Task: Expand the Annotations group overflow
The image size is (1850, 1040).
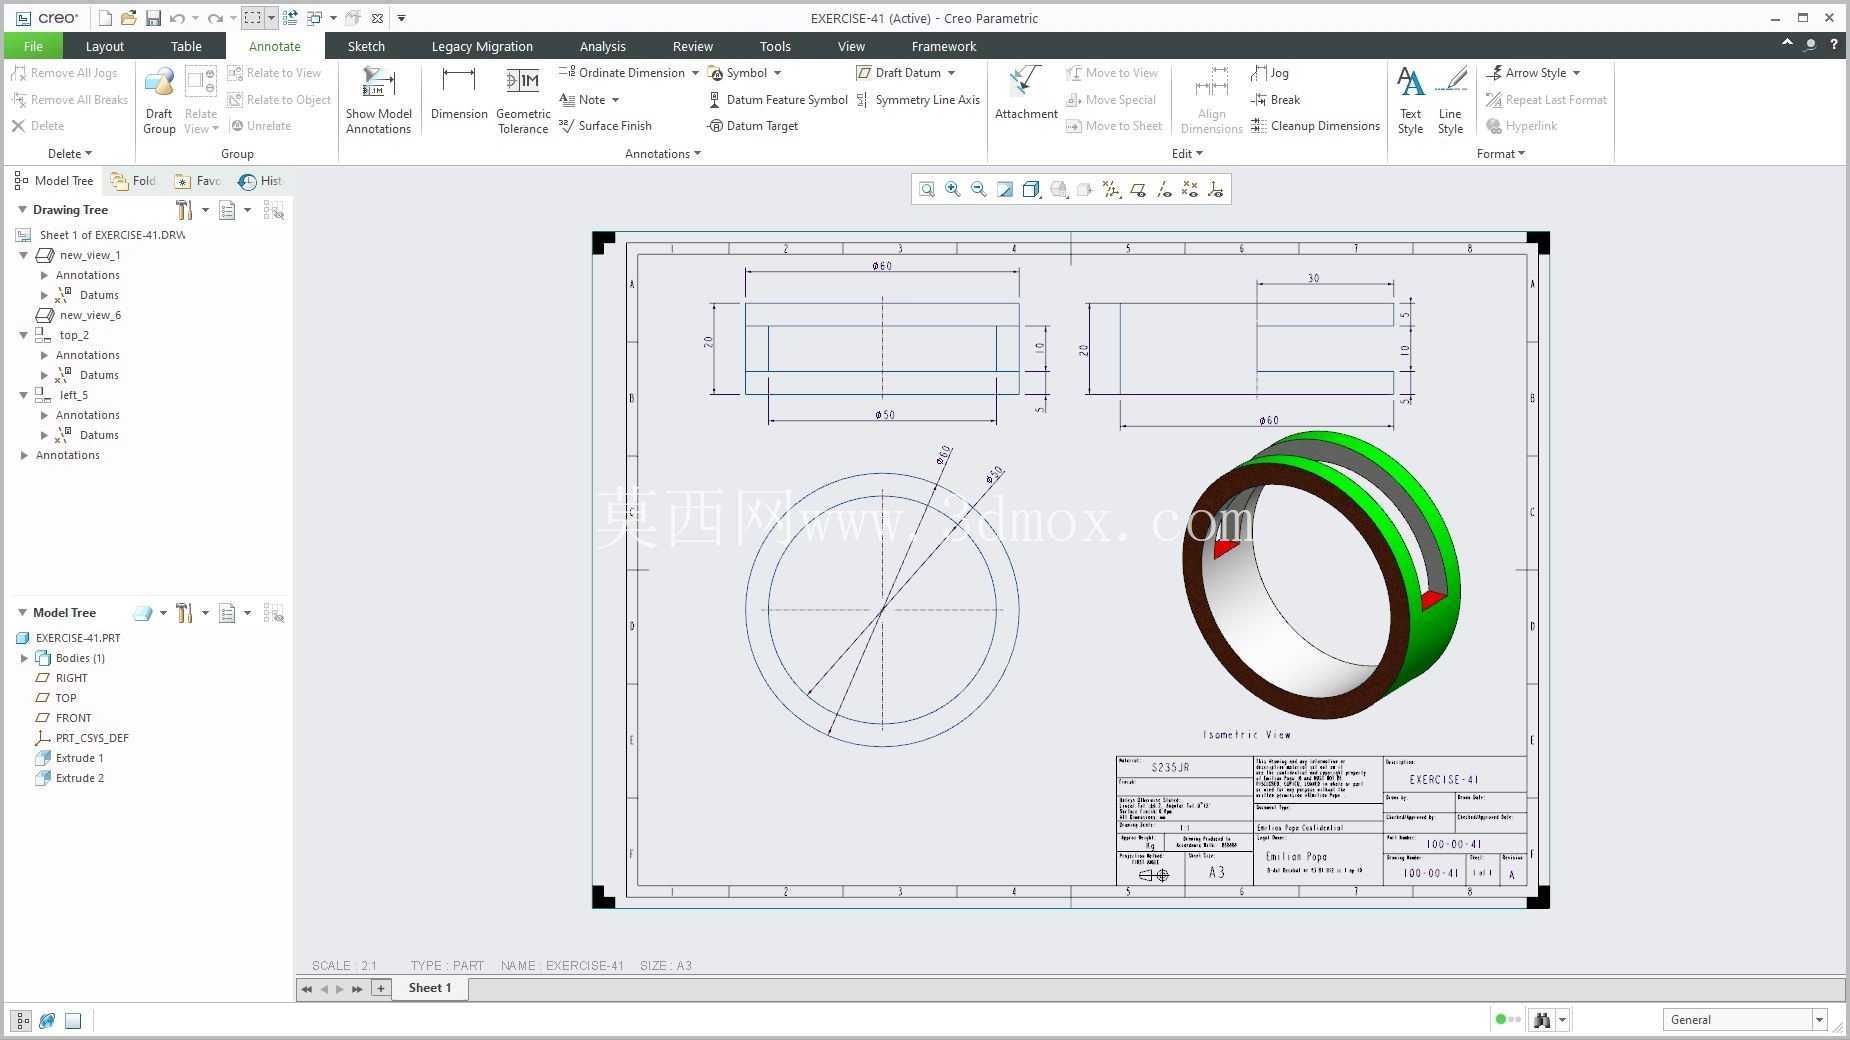Action: [x=663, y=154]
